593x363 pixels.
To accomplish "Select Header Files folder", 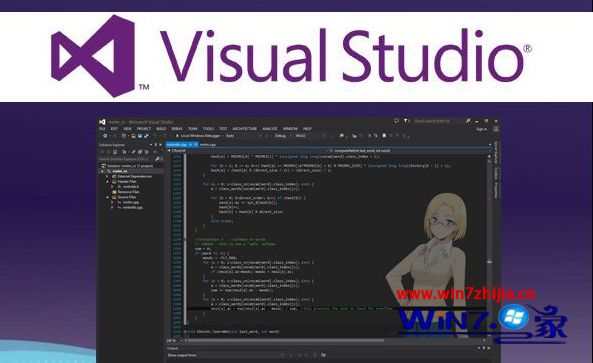I will (124, 182).
